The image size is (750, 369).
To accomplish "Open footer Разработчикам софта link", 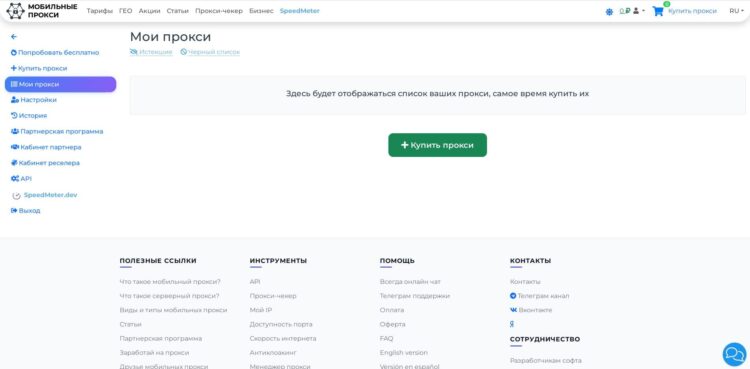I will [545, 361].
